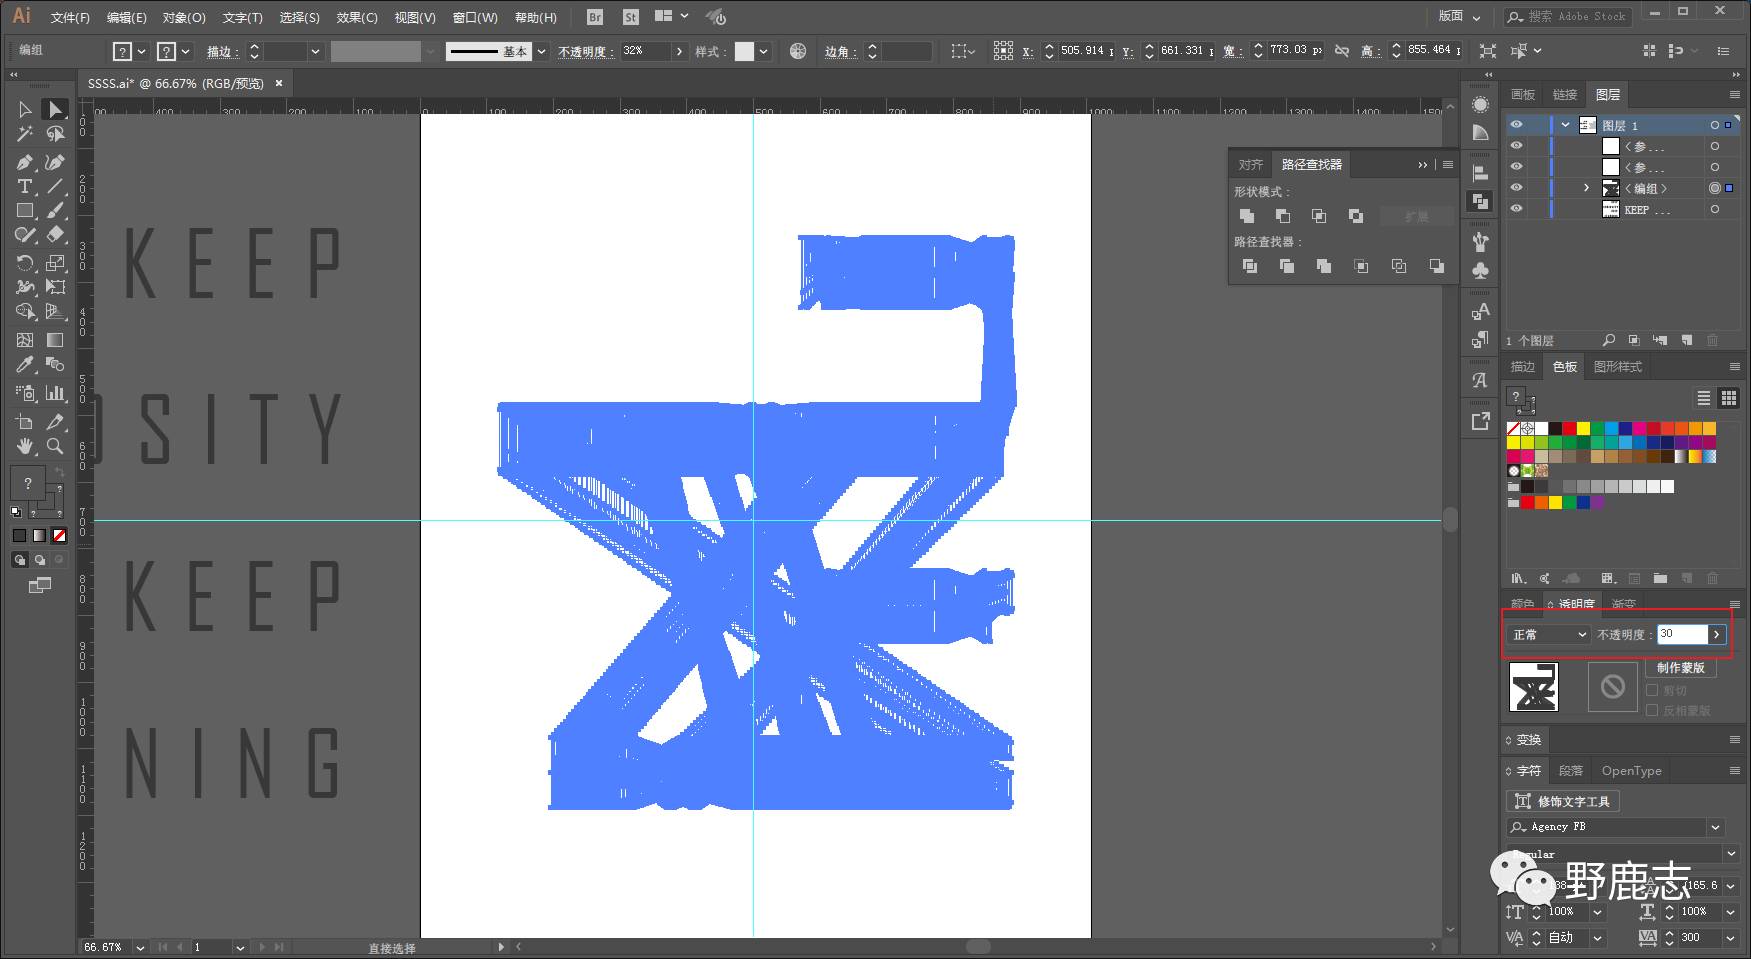
Task: Expand the 编组 sublayer in the Layers panel
Action: [x=1586, y=188]
